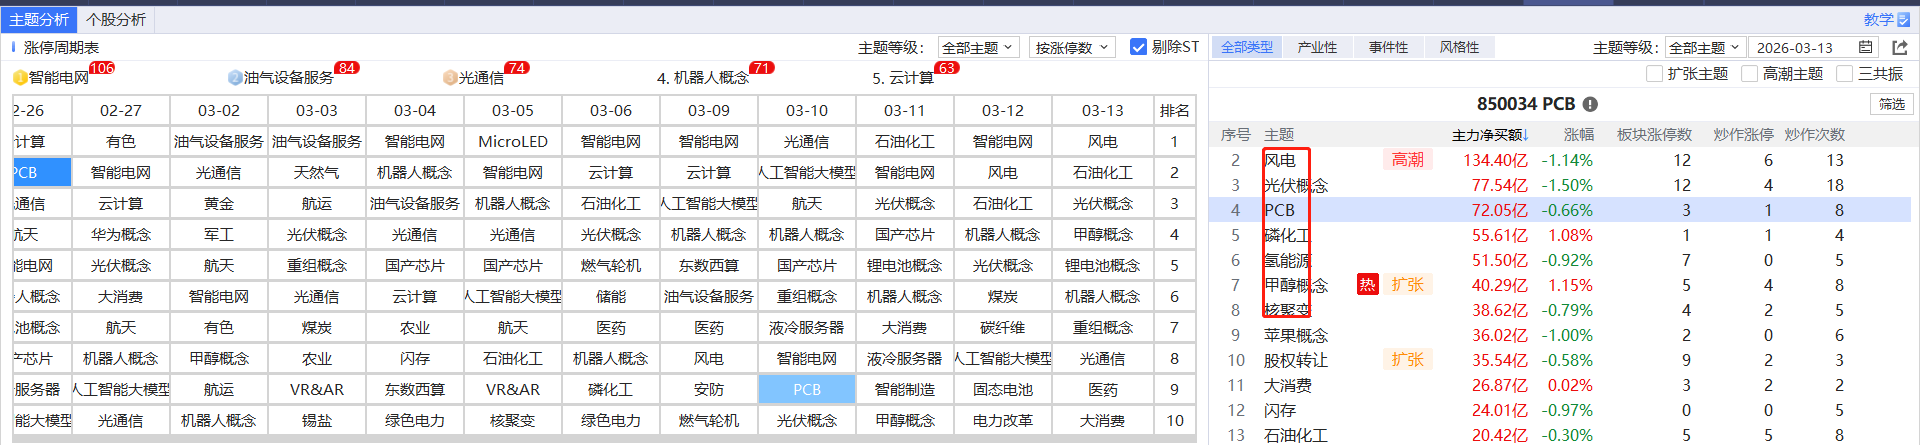1920x445 pixels.
Task: Open the left panel 主题等级 dropdown
Action: 977,47
